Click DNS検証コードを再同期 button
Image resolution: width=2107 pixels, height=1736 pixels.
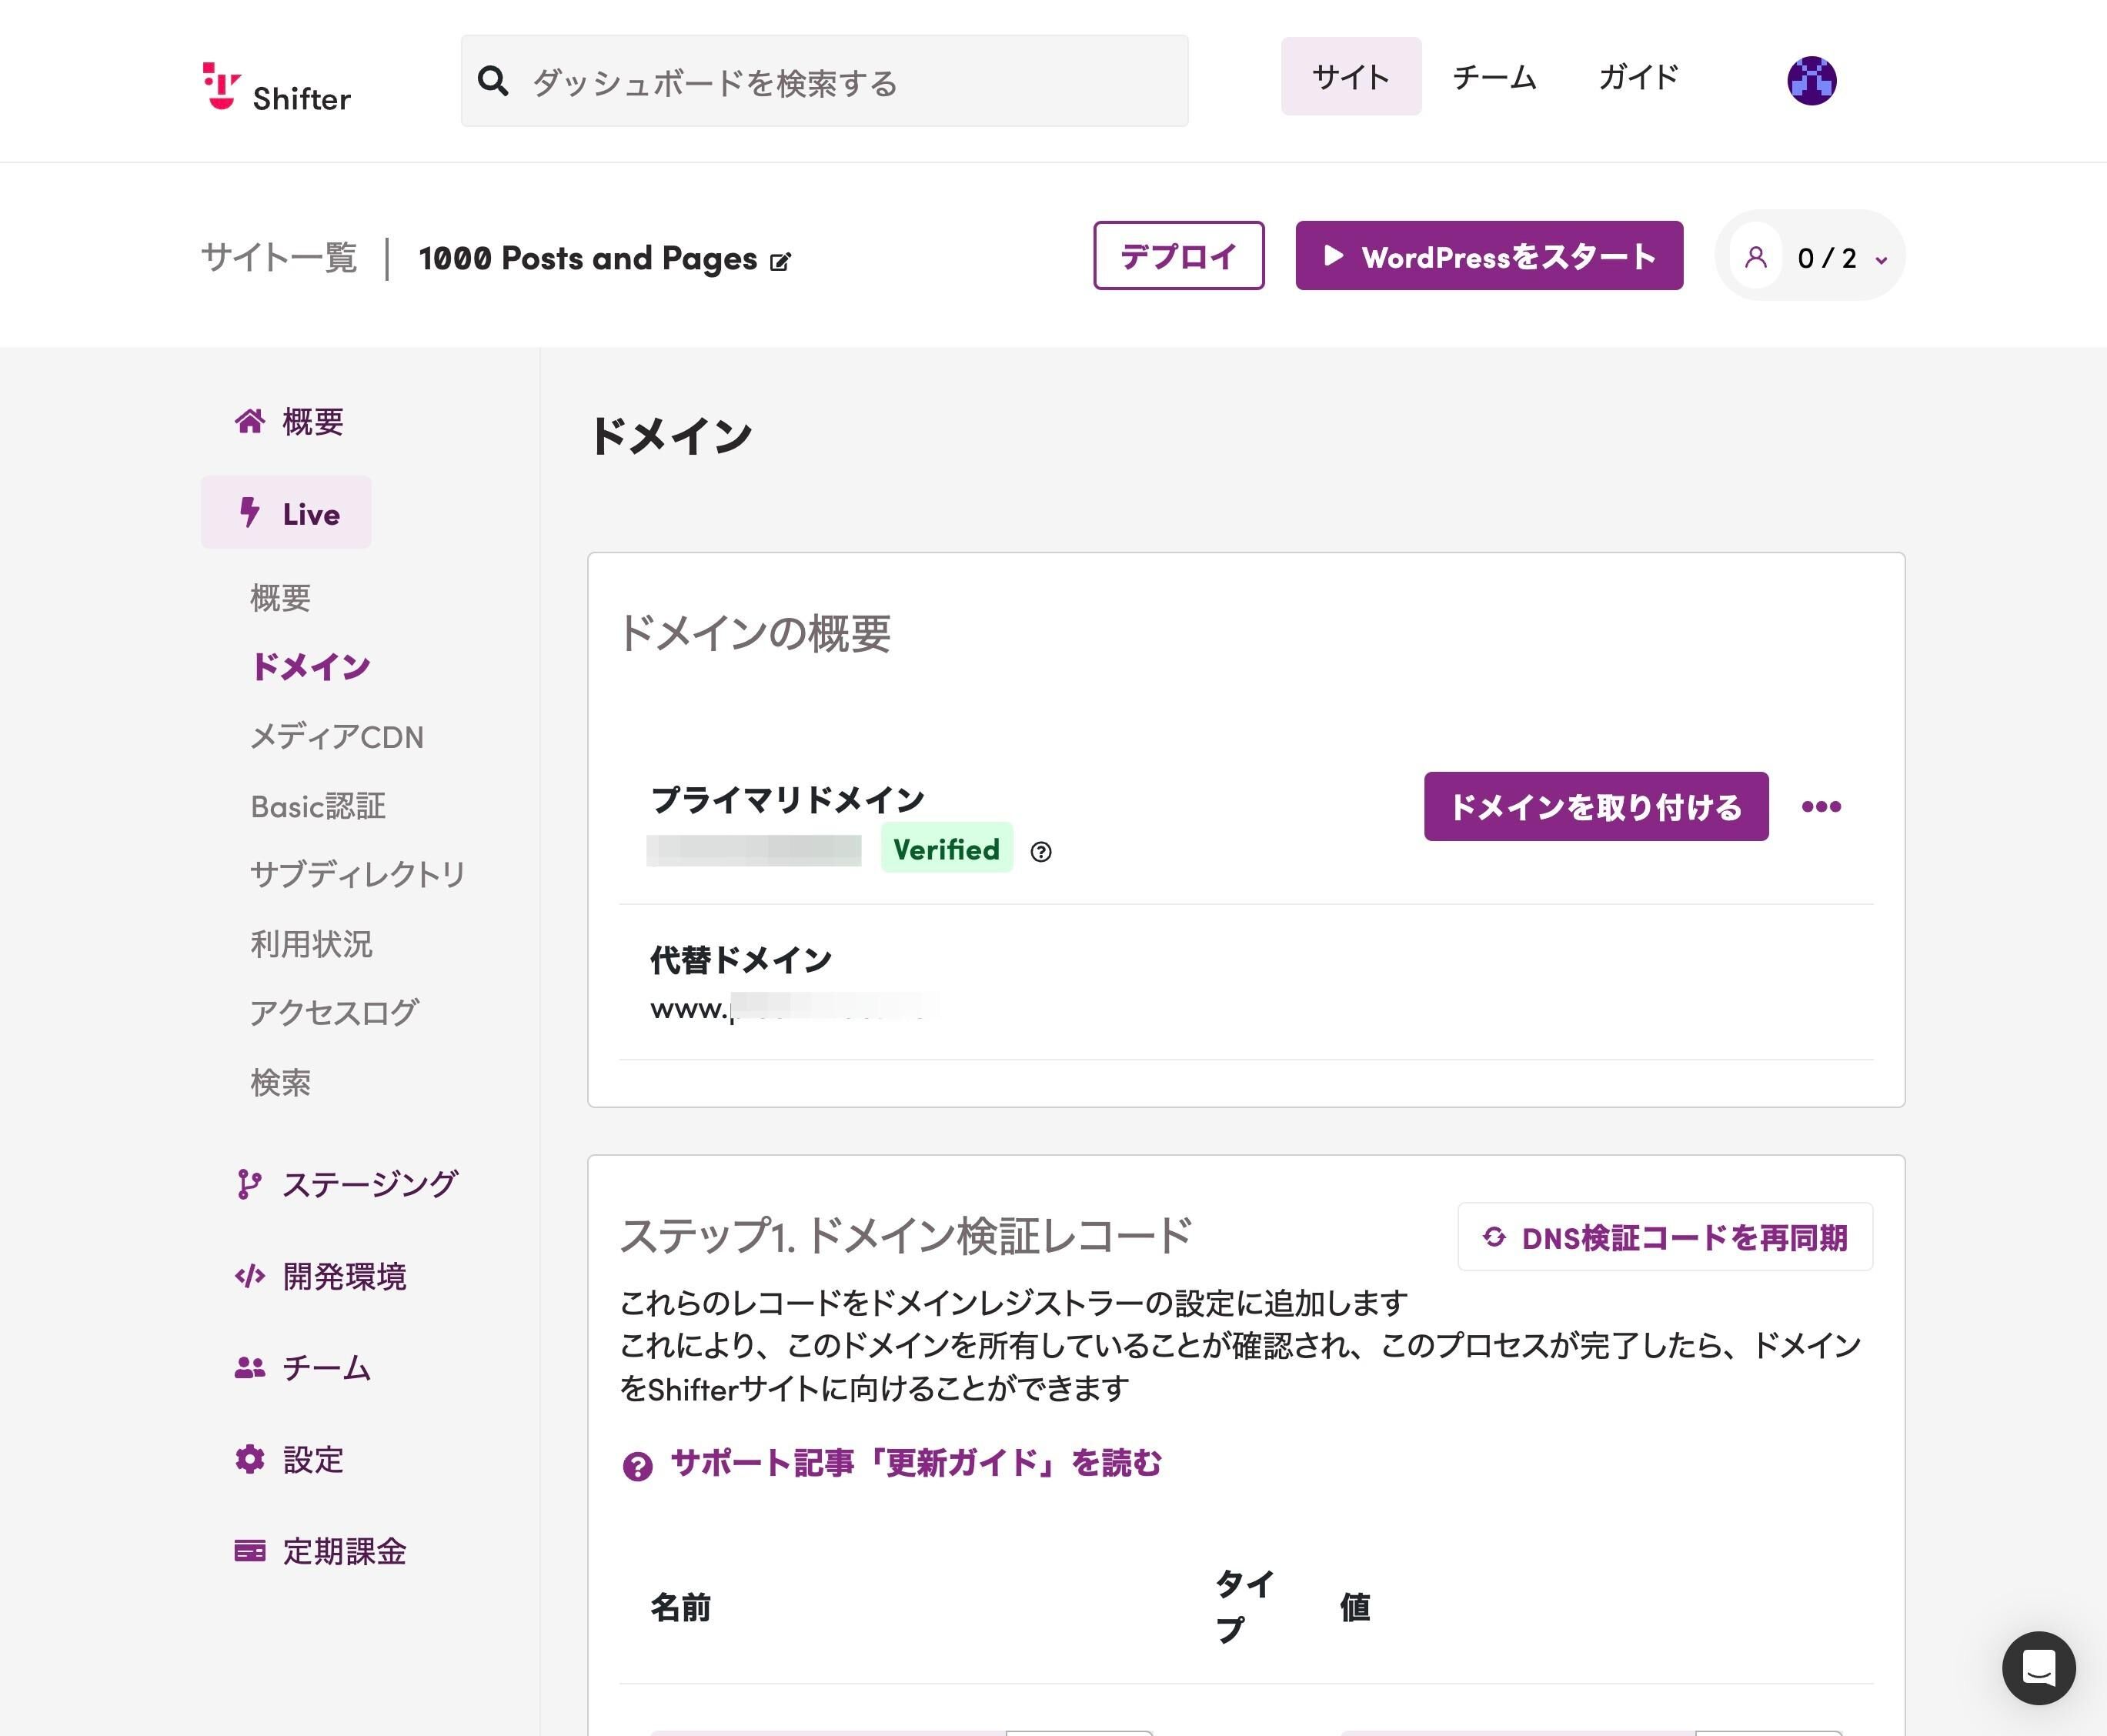(x=1664, y=1237)
